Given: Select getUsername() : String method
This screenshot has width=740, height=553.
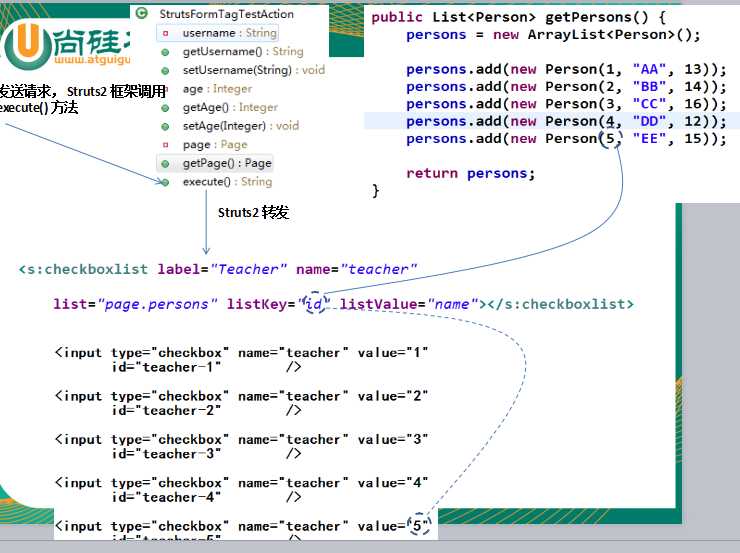Looking at the screenshot, I should point(243,51).
